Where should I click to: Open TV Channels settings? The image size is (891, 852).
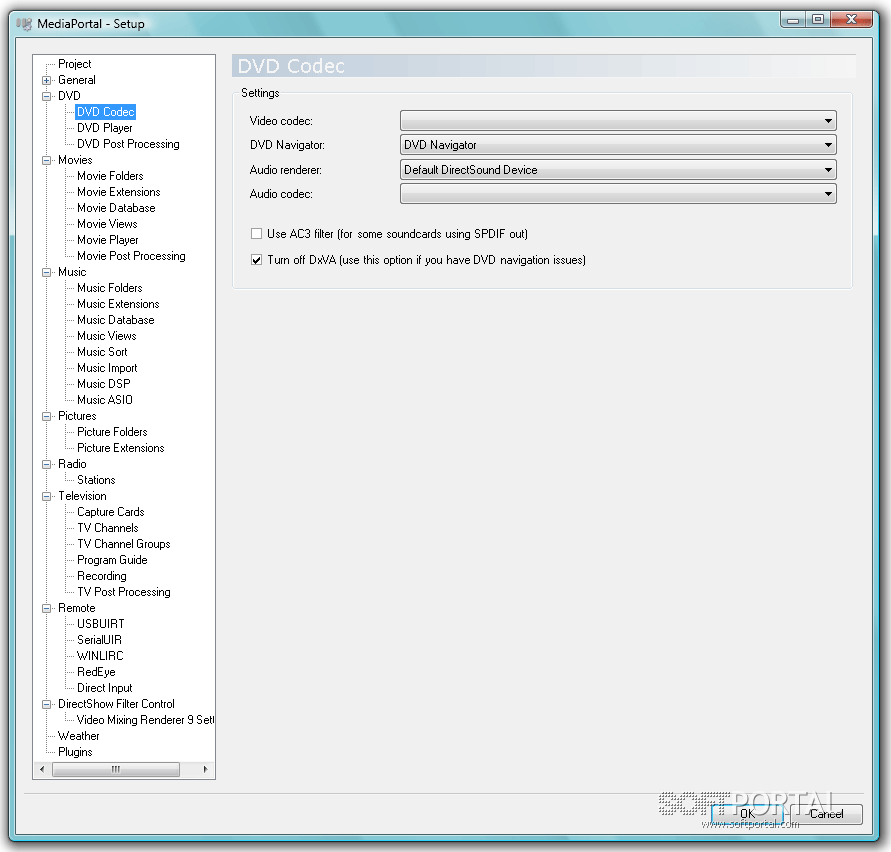107,528
